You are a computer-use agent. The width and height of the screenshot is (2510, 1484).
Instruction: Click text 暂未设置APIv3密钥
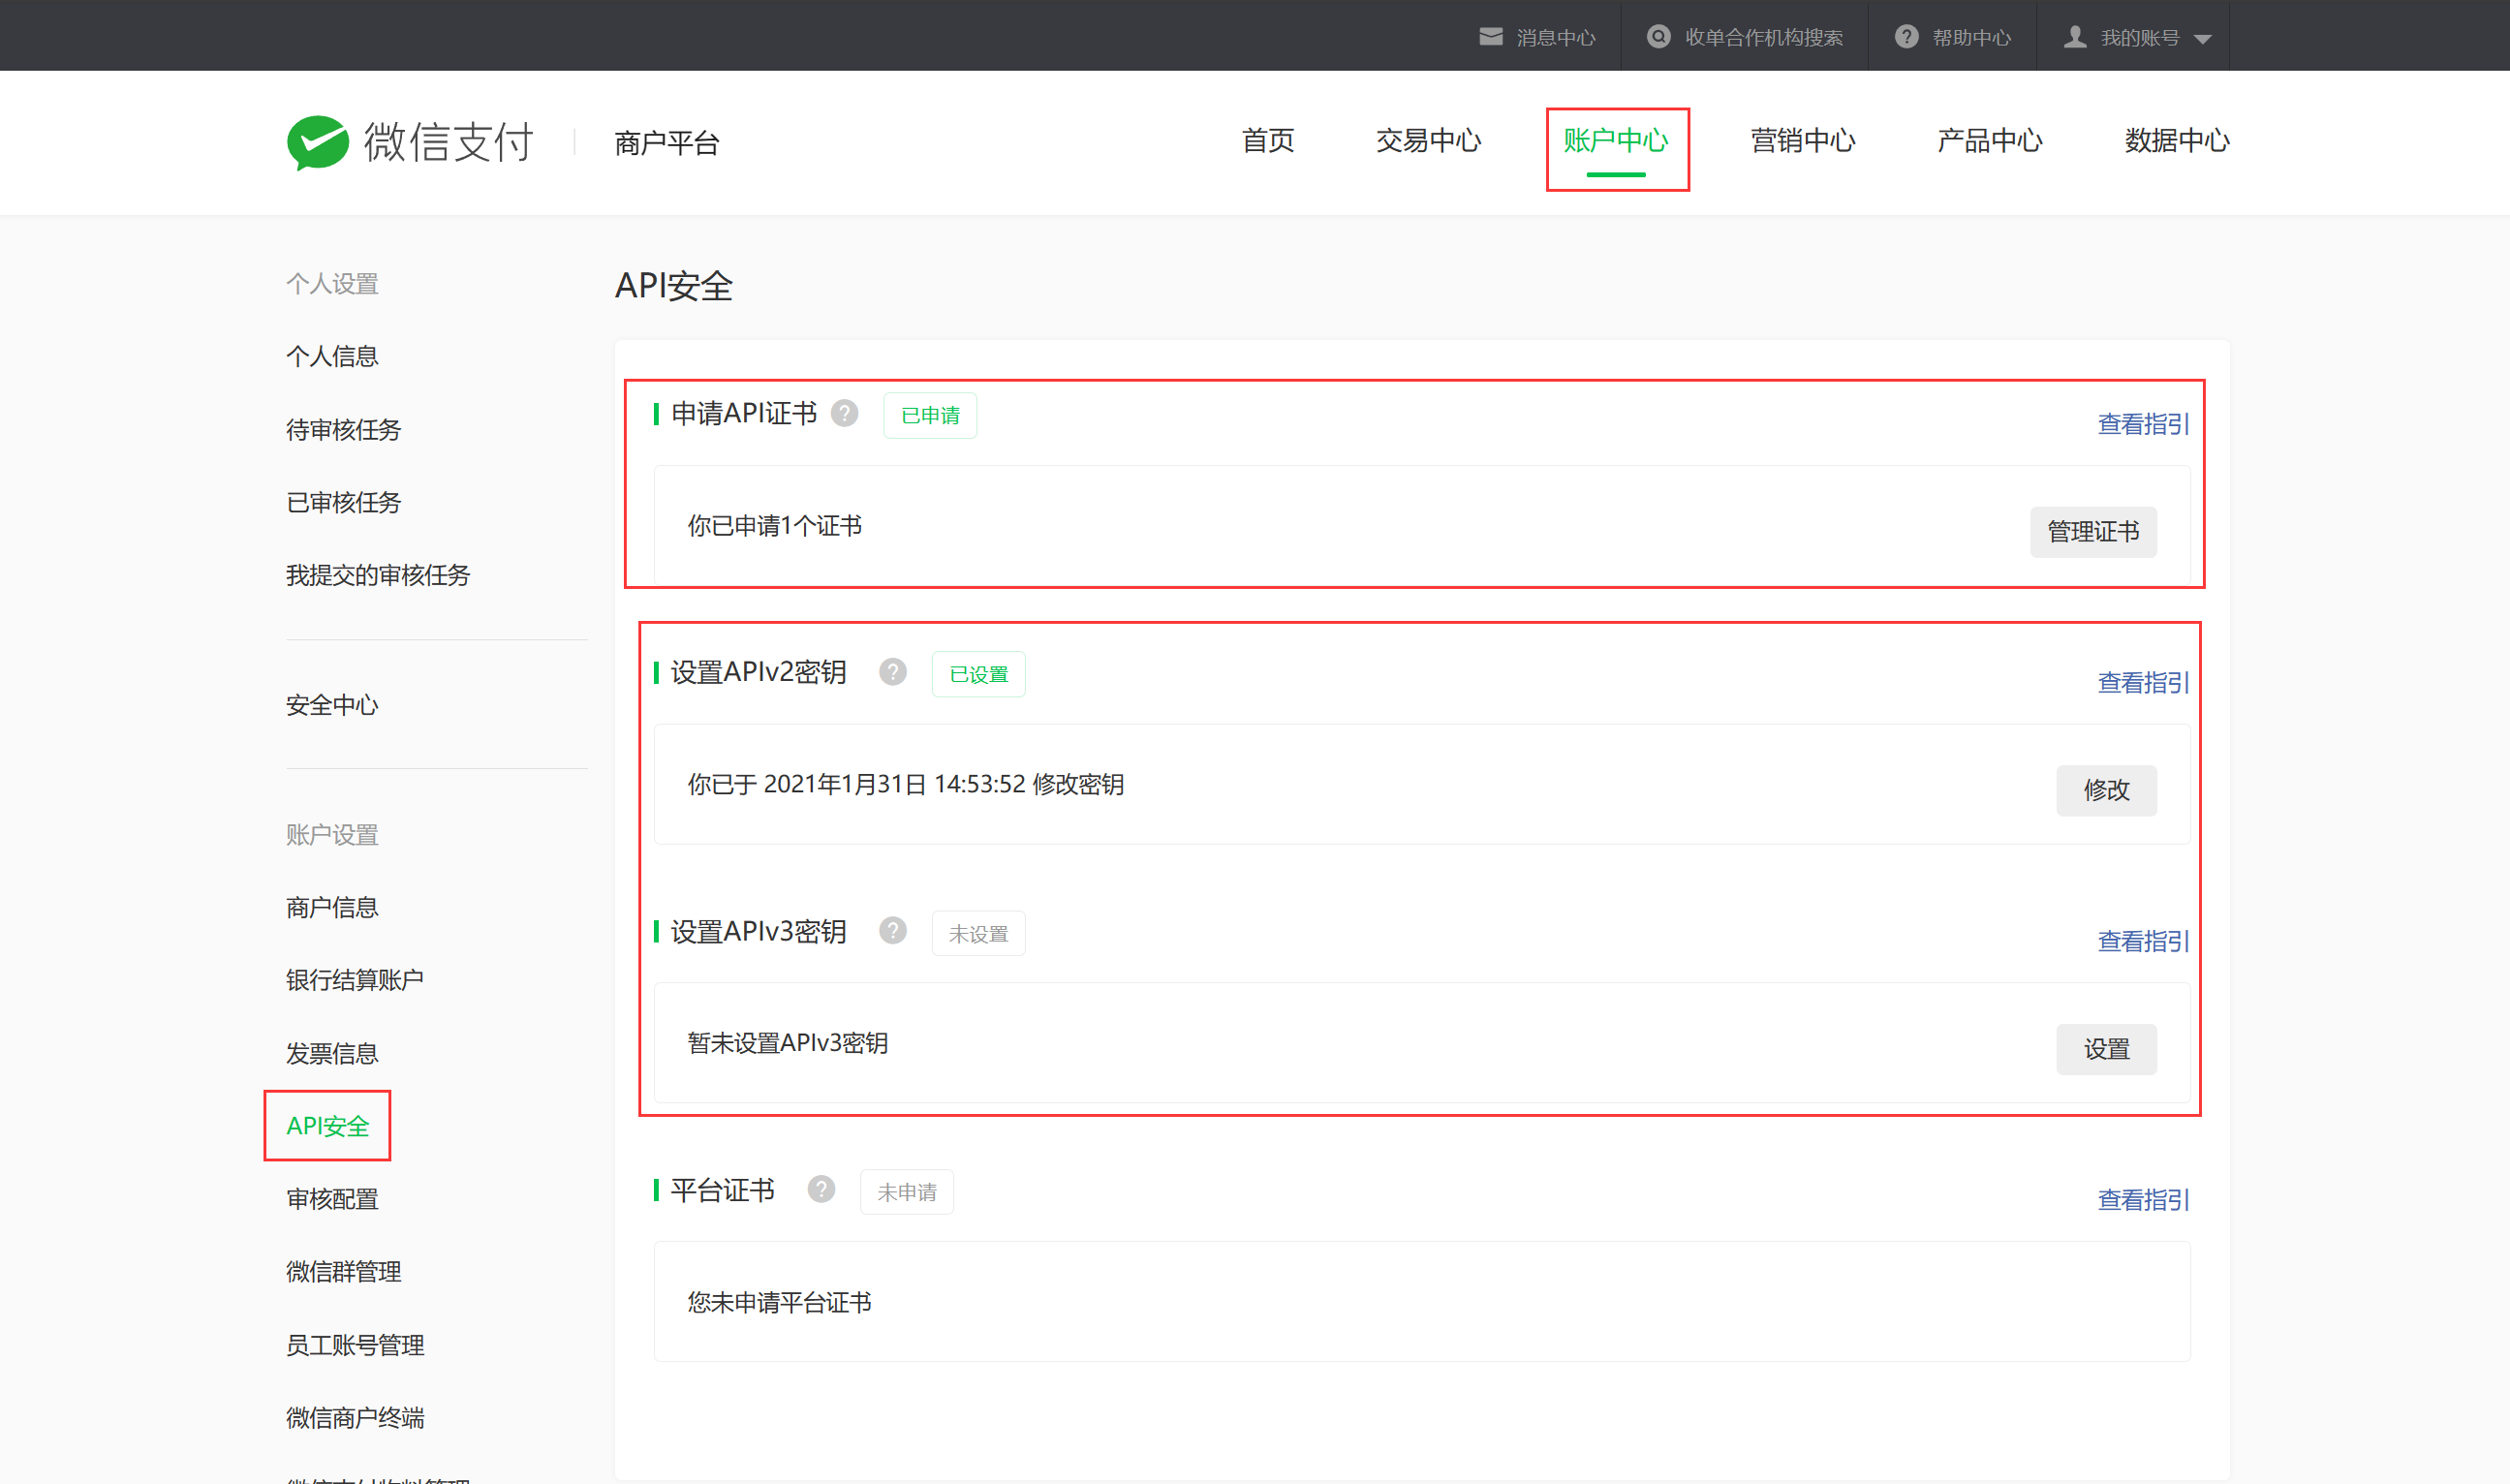coord(787,1043)
